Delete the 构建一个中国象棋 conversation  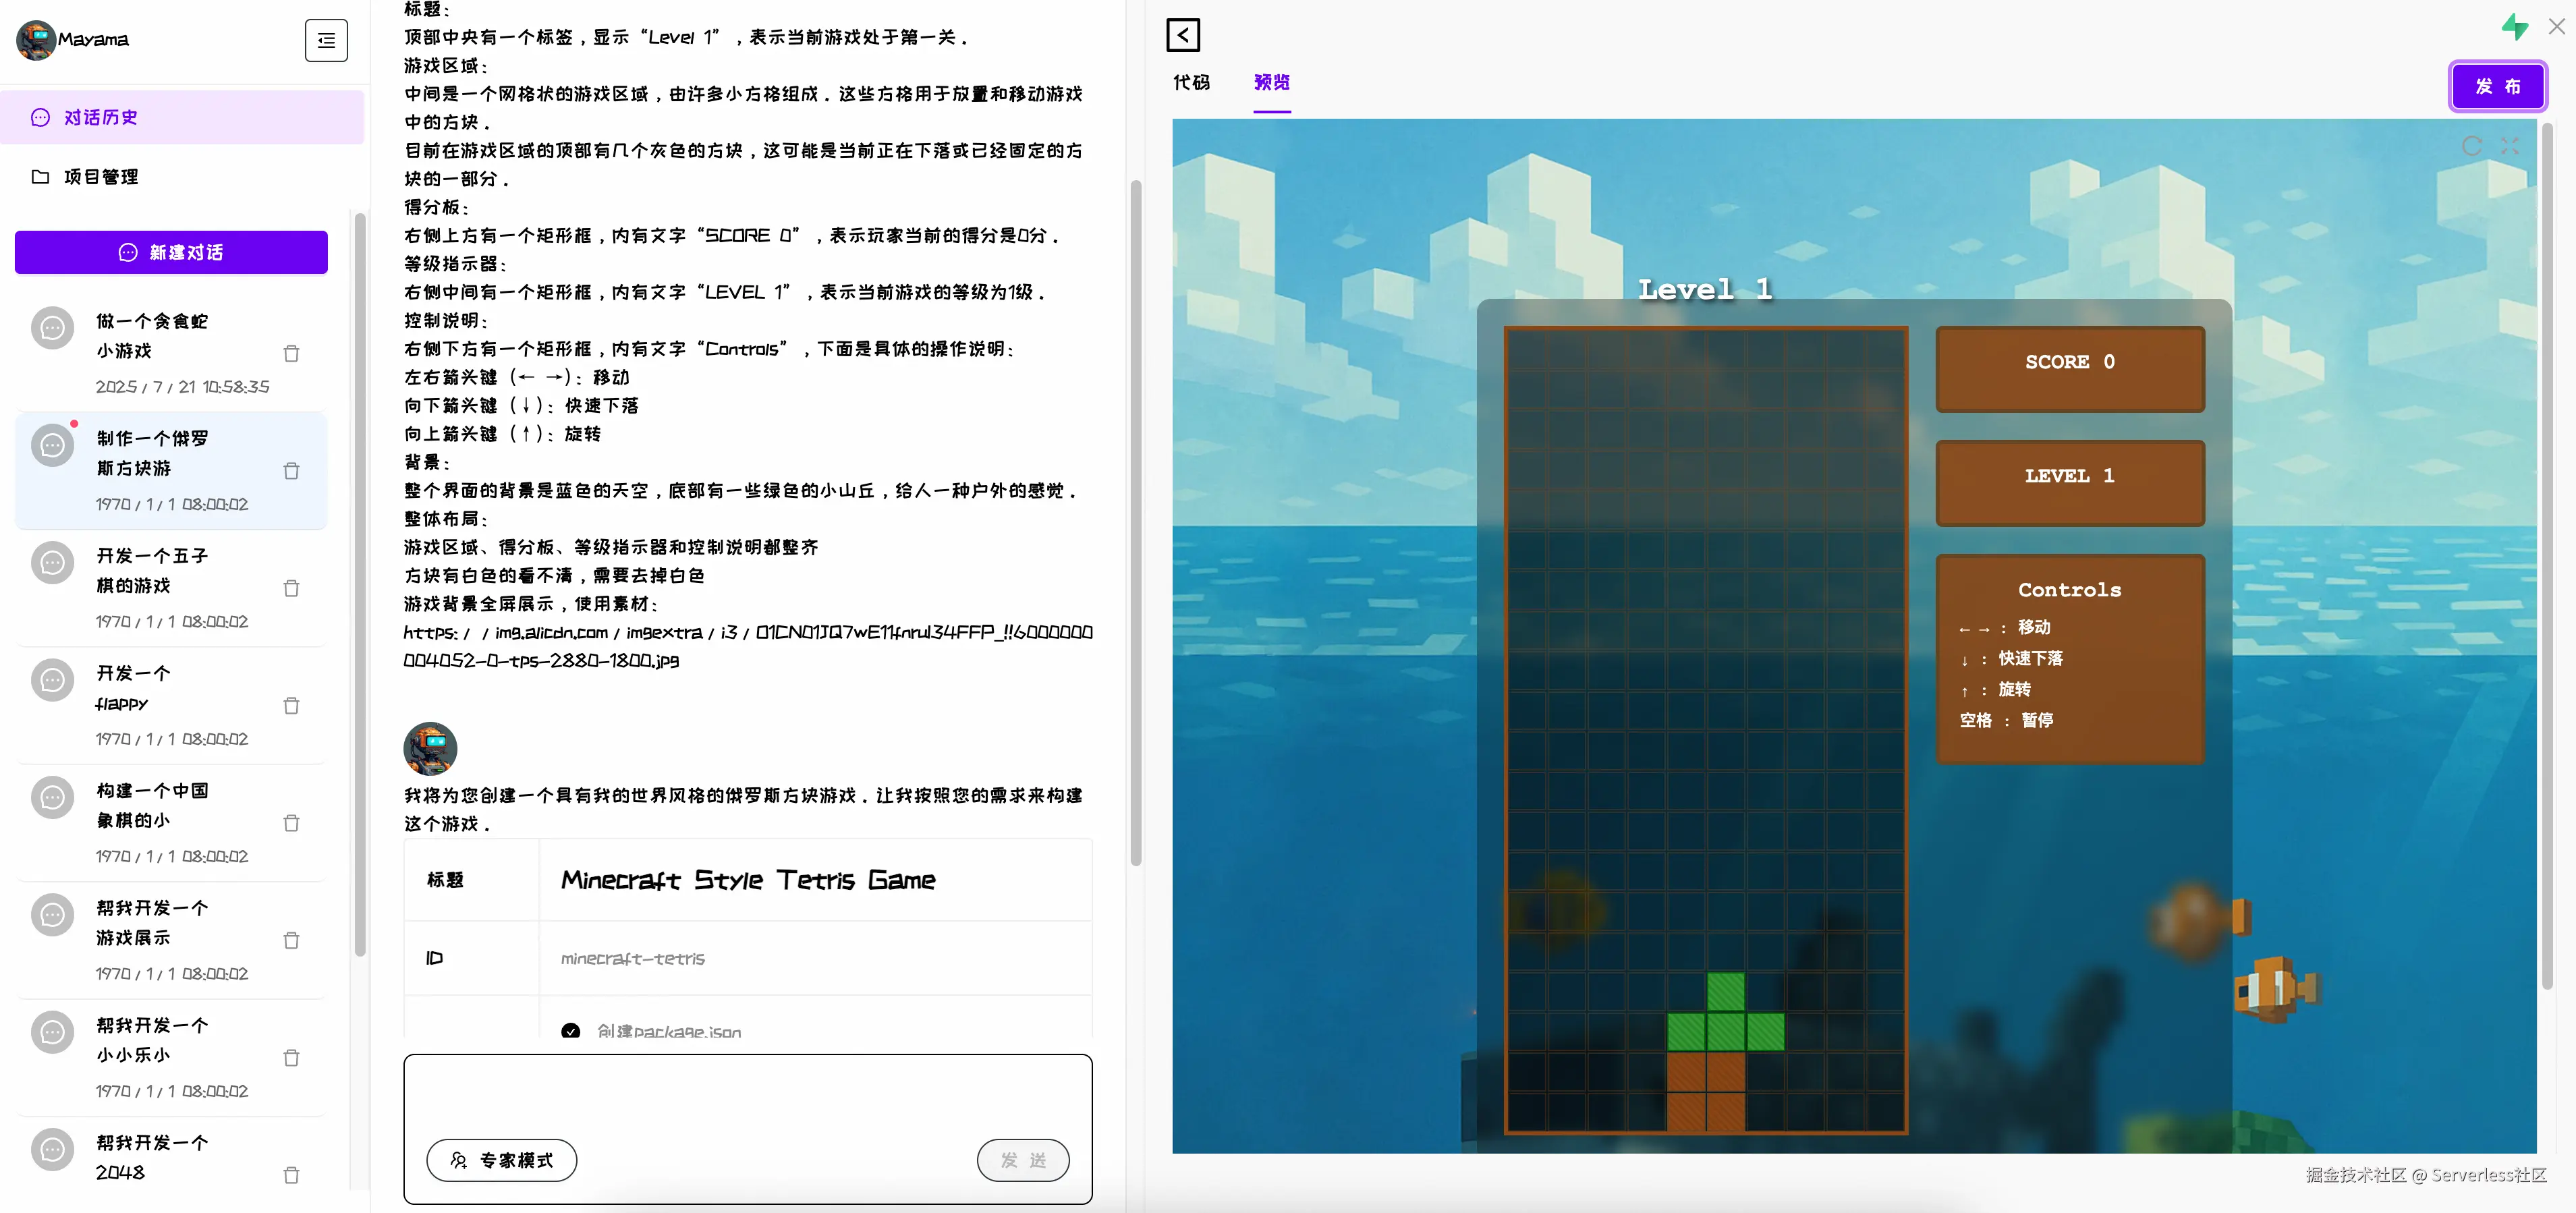point(291,824)
